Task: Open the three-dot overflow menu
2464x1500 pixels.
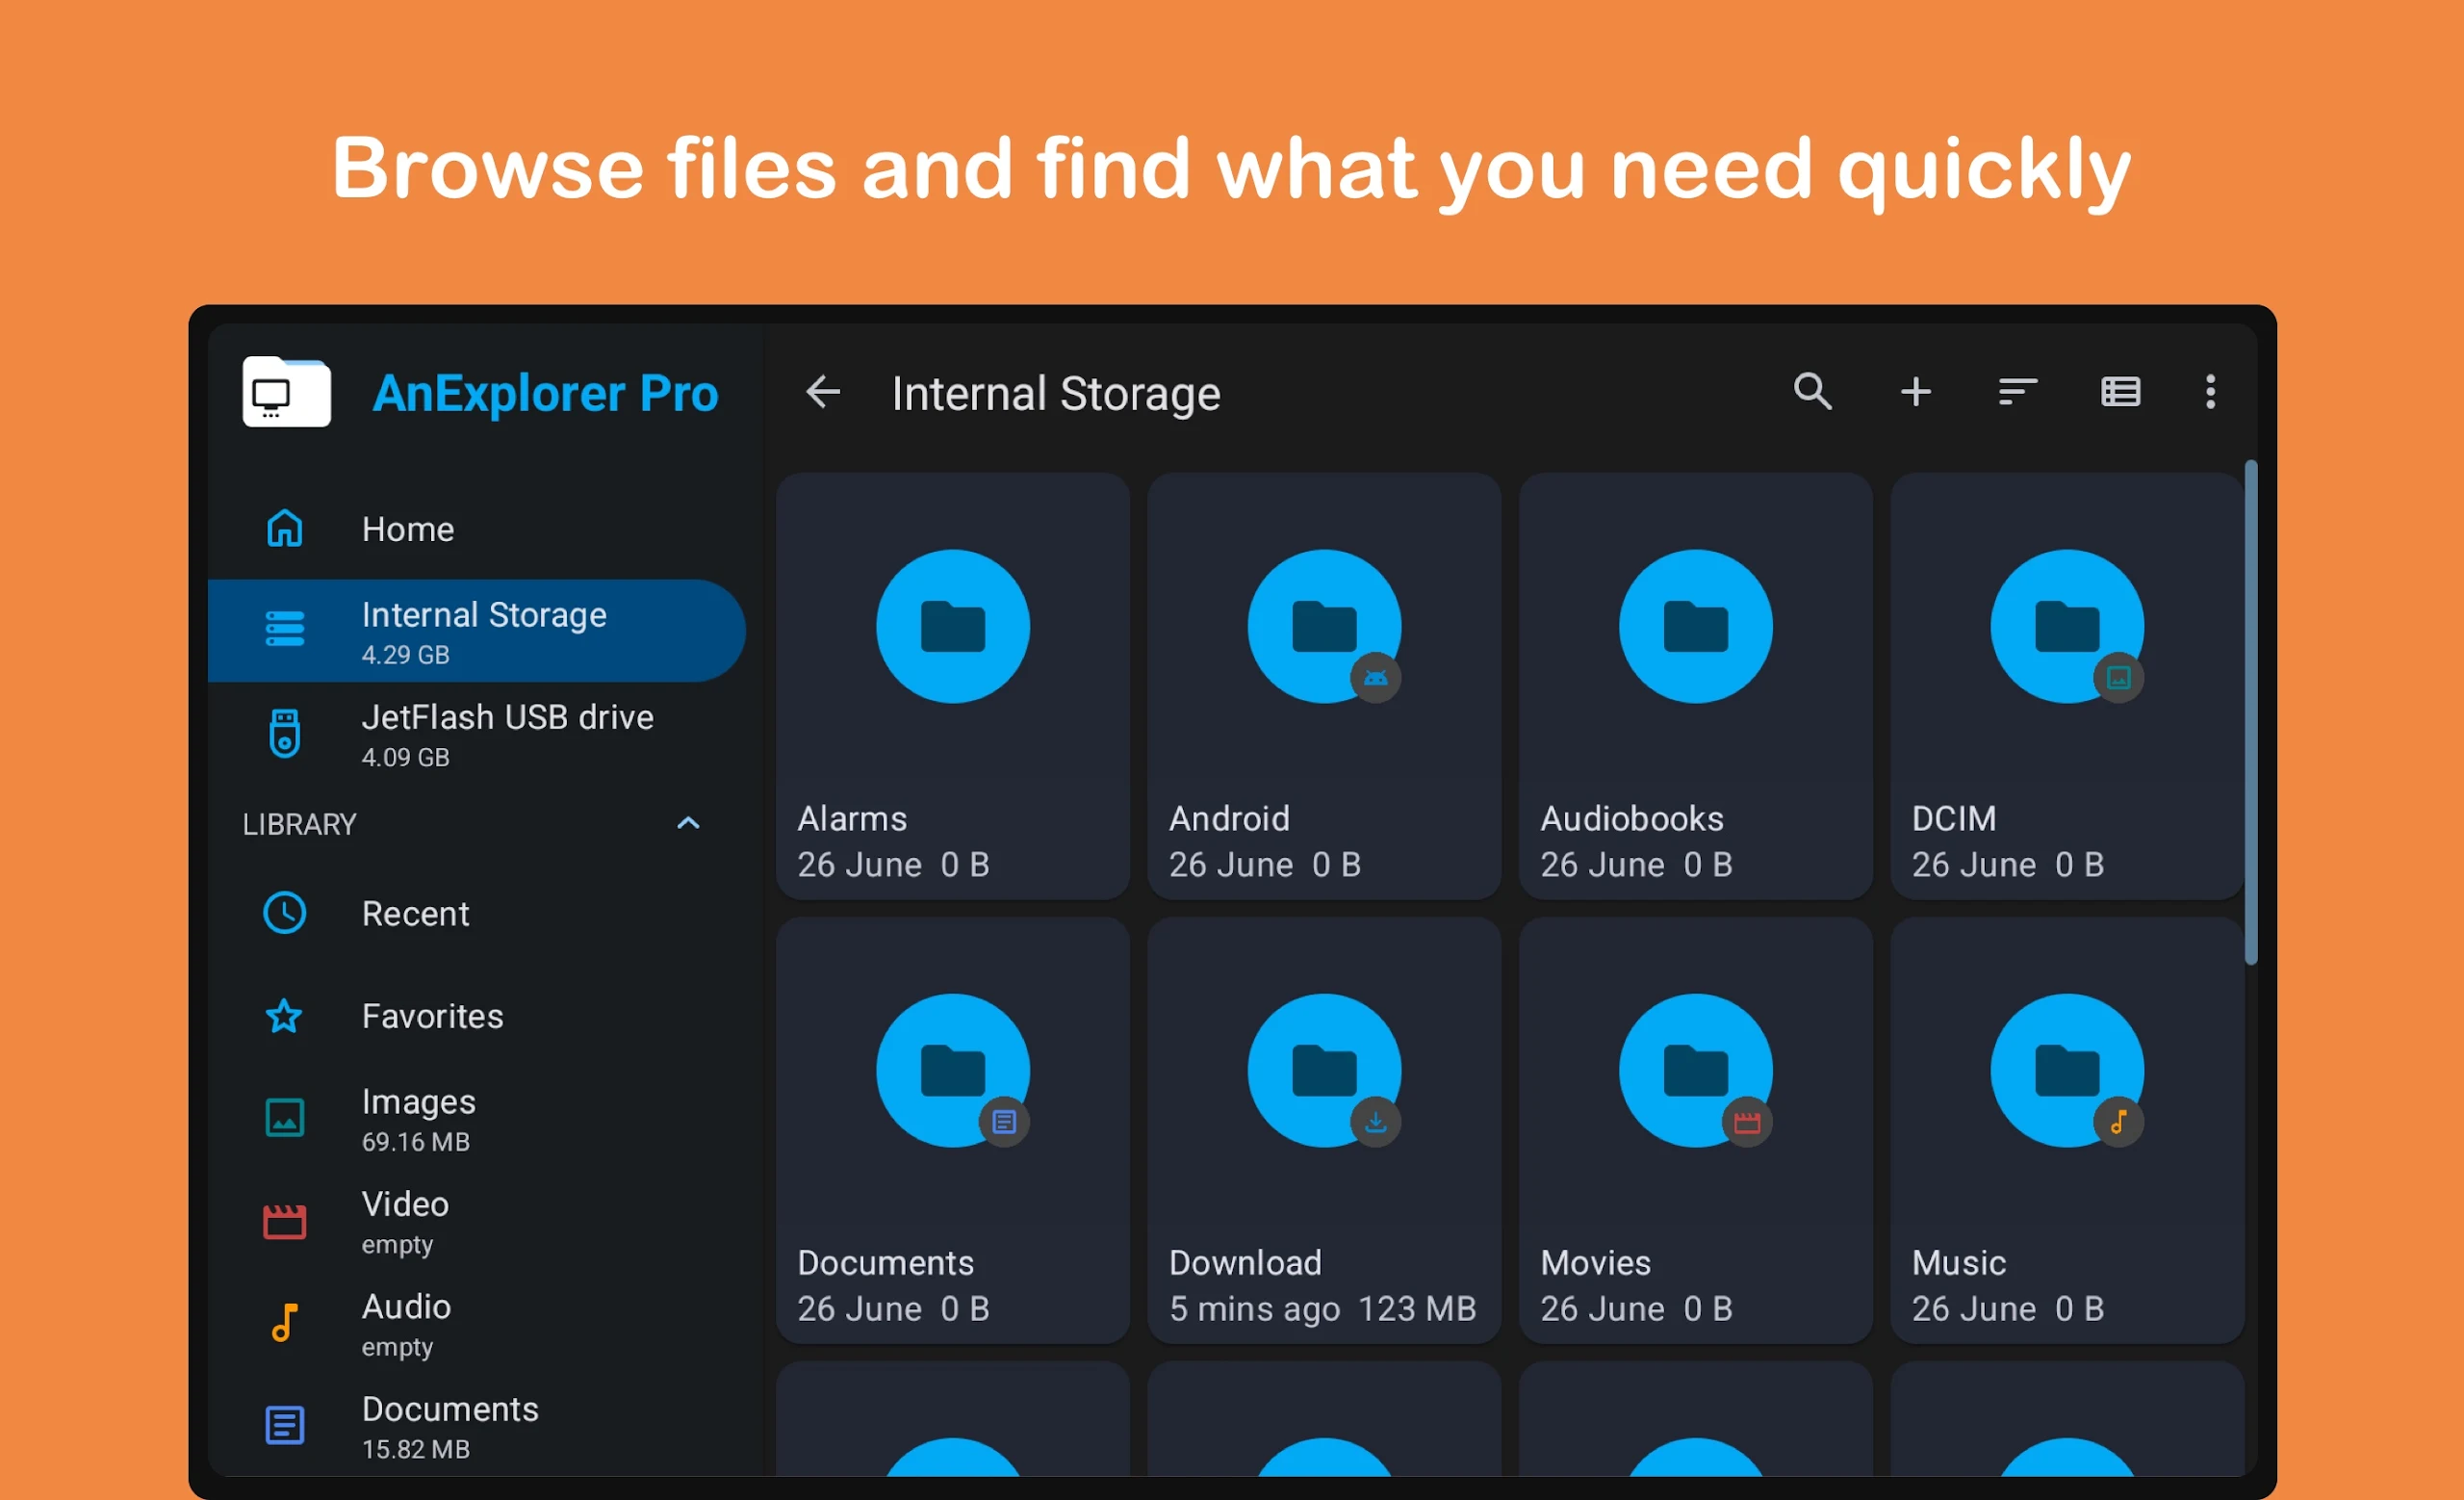Action: click(x=2210, y=391)
